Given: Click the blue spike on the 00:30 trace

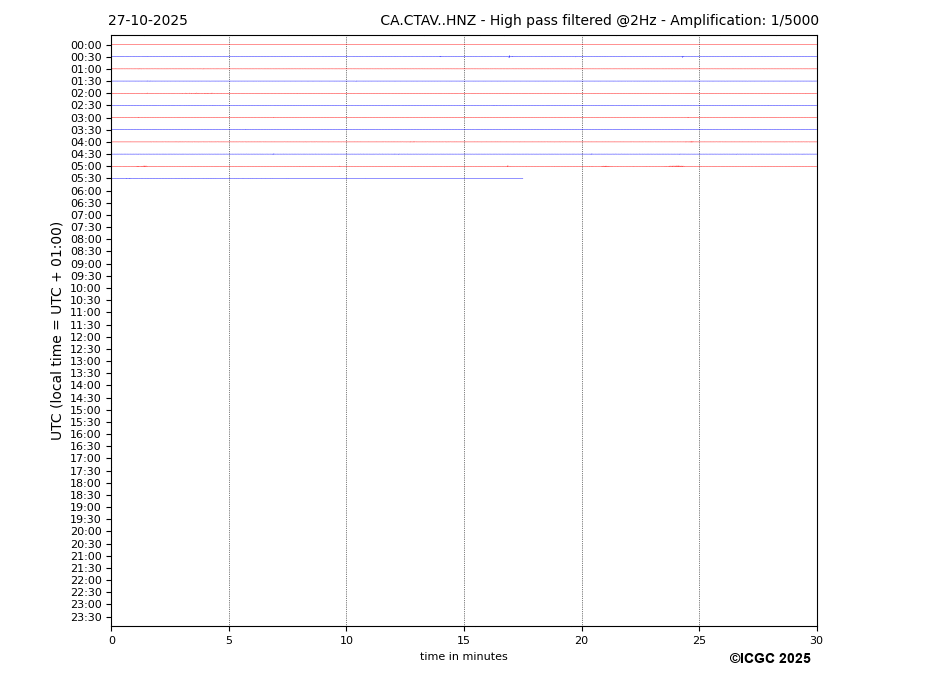Looking at the screenshot, I should pos(508,57).
